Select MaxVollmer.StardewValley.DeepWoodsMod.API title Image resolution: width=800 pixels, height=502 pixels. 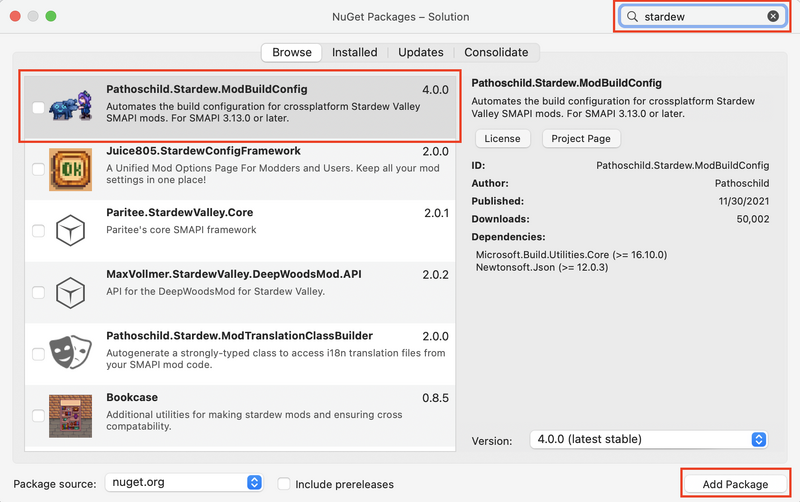coord(234,274)
